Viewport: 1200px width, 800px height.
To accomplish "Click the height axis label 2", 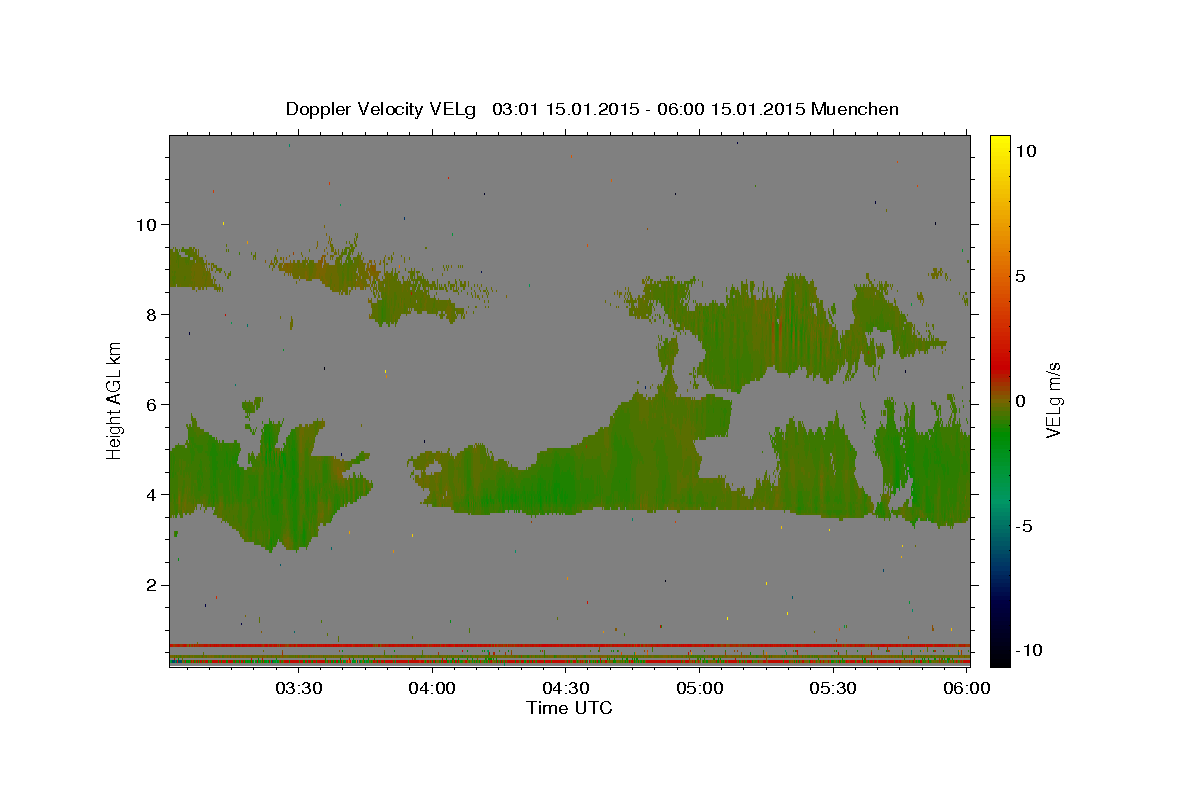I will (150, 585).
